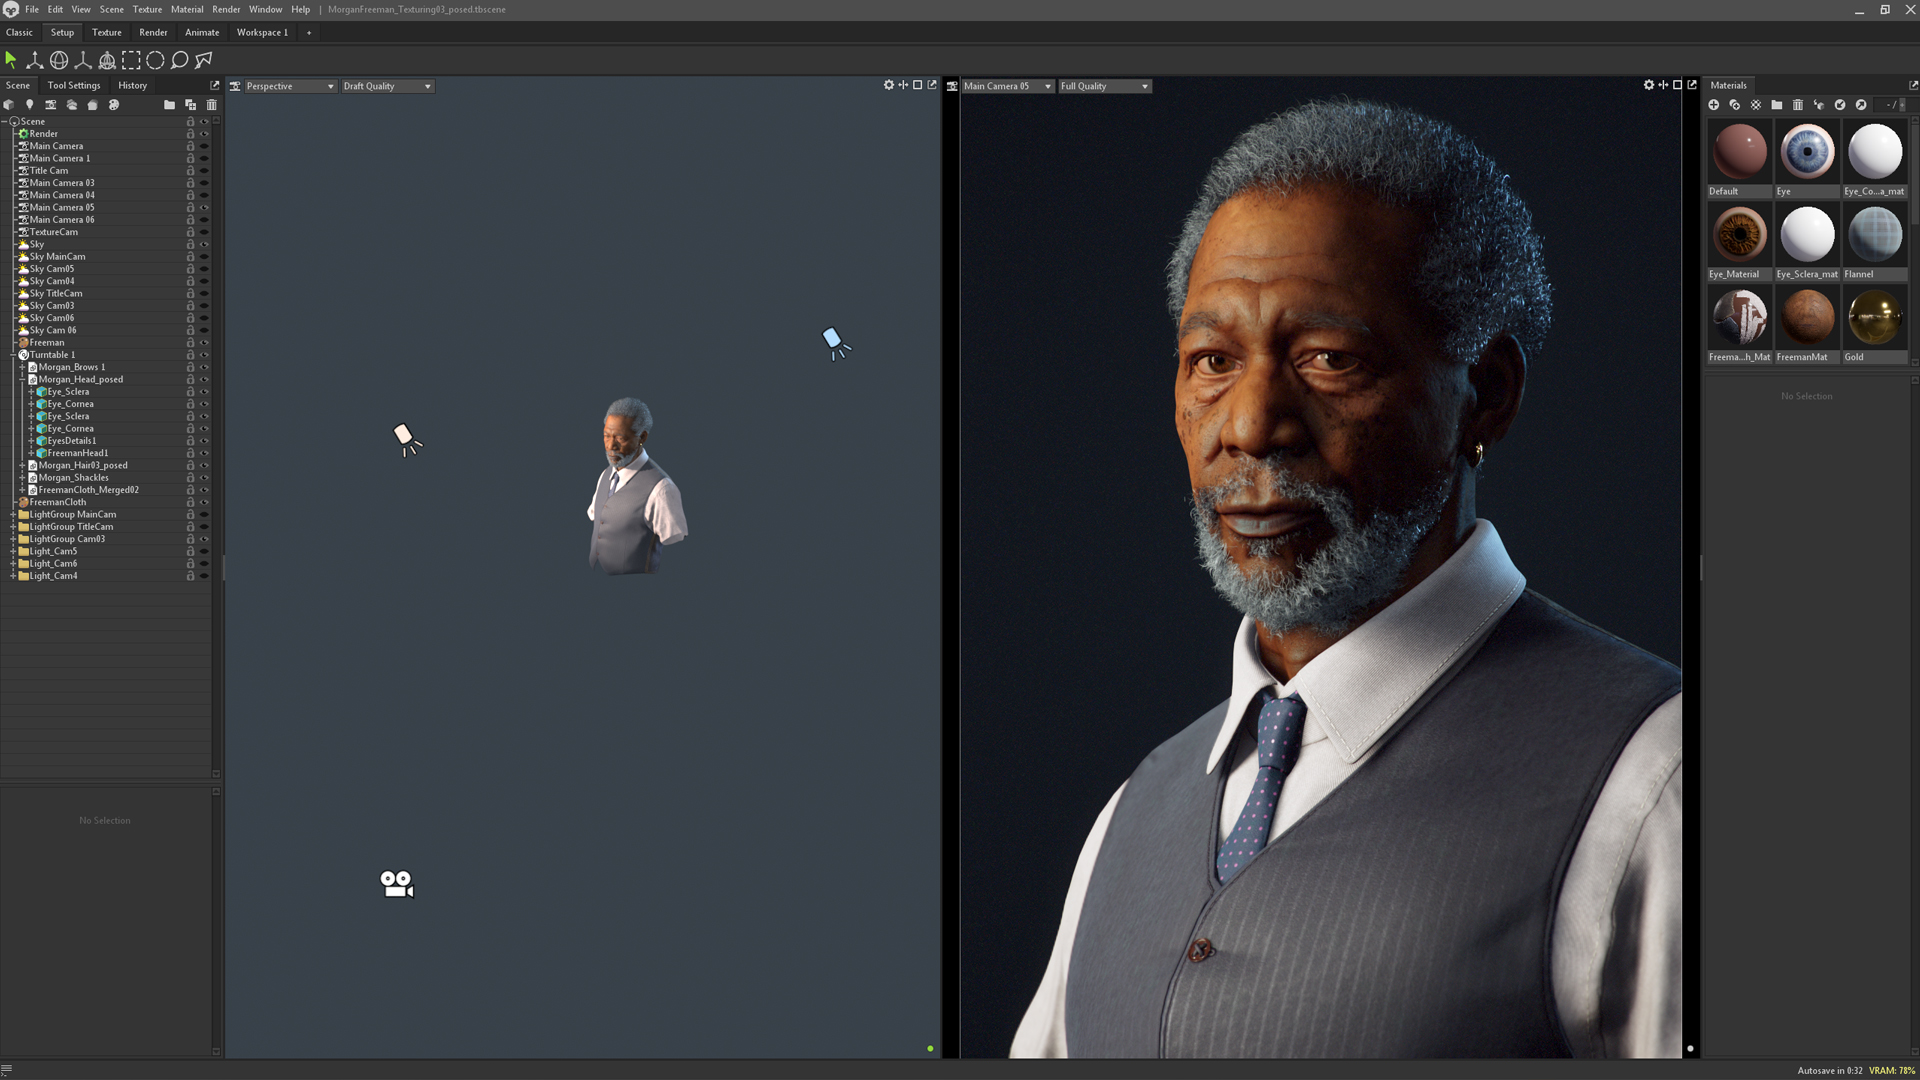Add a new camera object
The width and height of the screenshot is (1920, 1080).
point(50,104)
